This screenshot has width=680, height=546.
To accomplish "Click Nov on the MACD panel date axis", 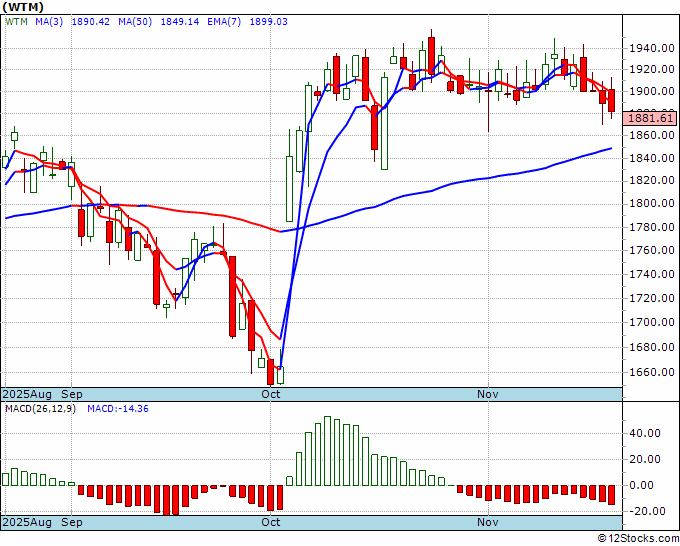I will coord(487,522).
